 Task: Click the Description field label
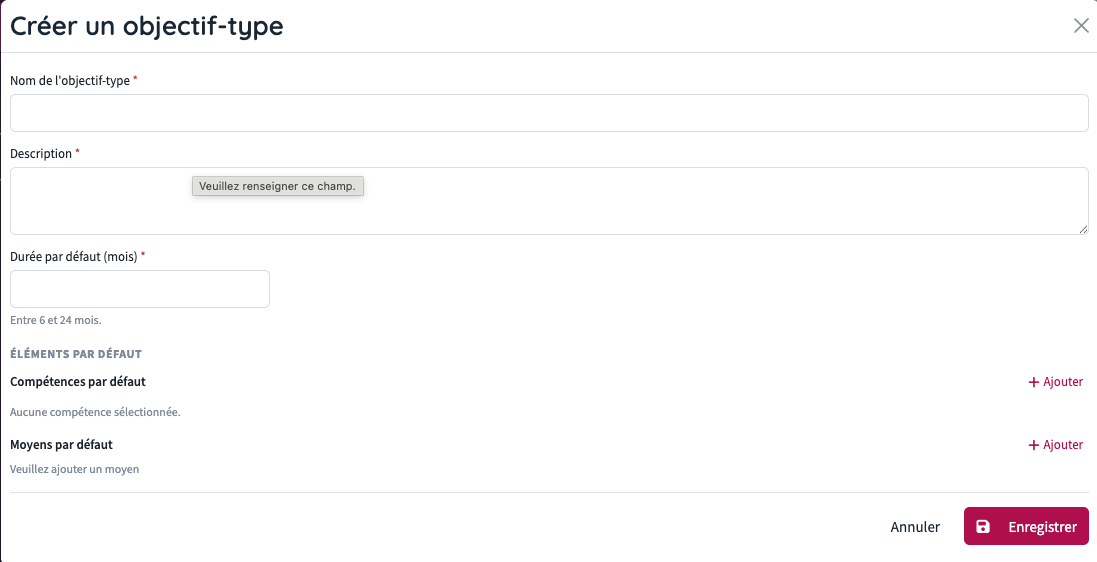click(x=41, y=153)
